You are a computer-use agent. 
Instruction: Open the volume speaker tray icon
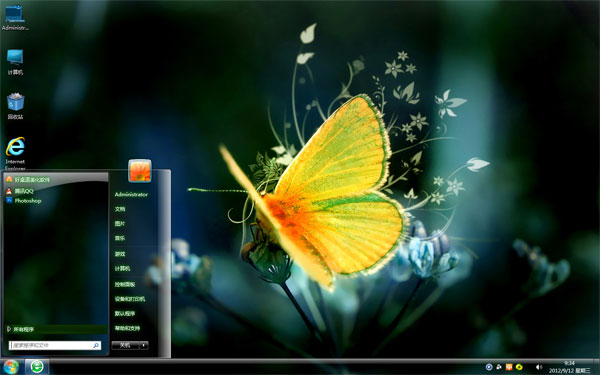539,367
